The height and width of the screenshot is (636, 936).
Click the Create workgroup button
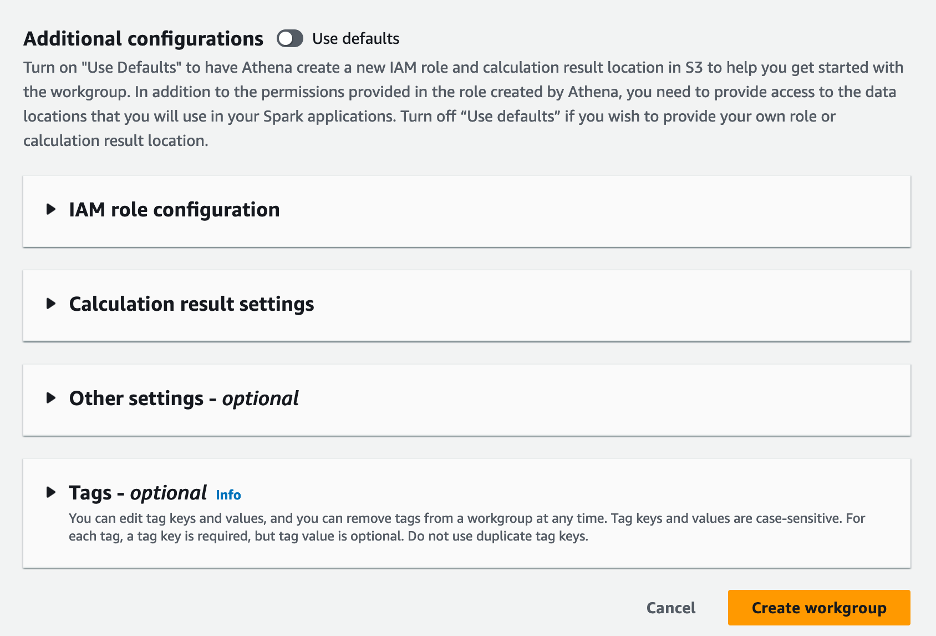coord(819,608)
